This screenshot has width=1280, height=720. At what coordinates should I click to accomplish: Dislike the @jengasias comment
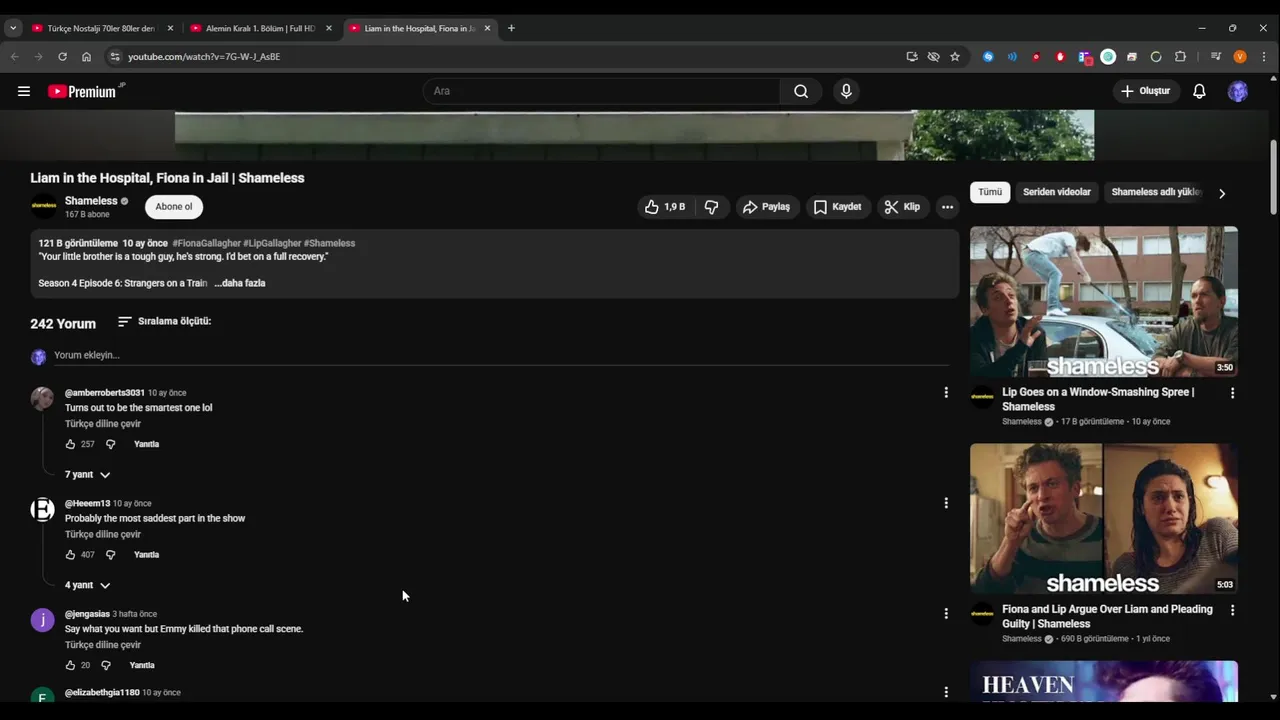click(x=106, y=665)
